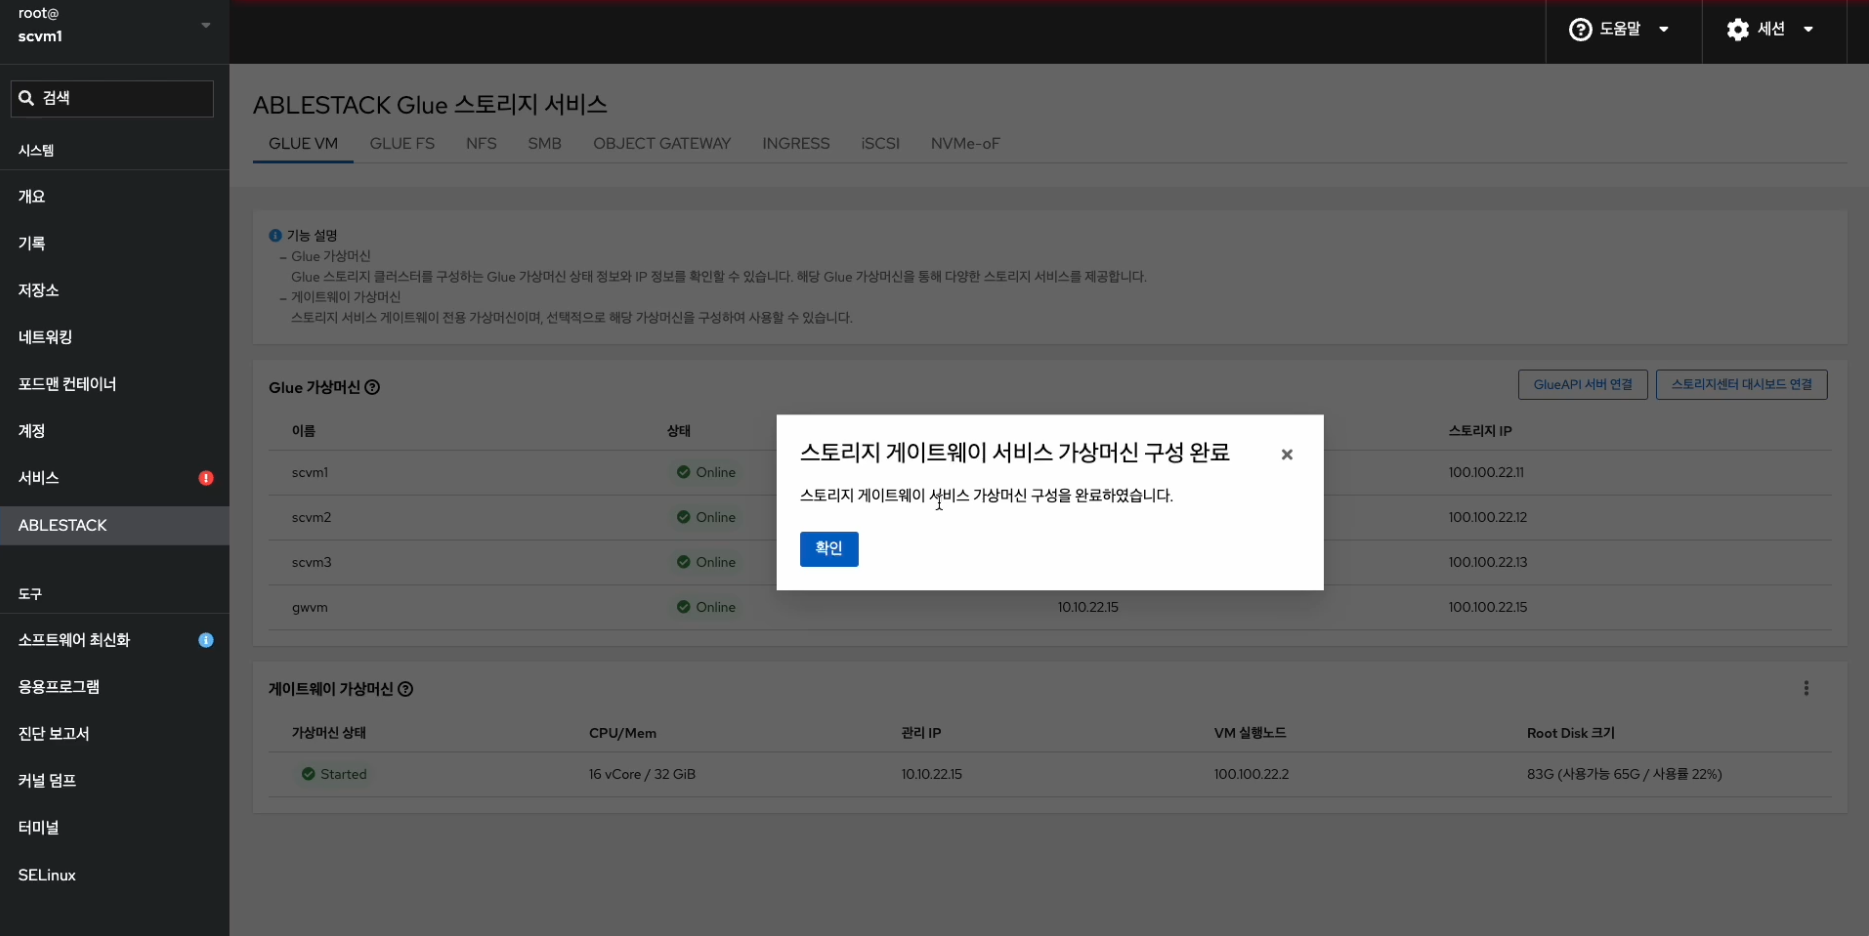Image resolution: width=1869 pixels, height=936 pixels.
Task: Click the 스토리지센터 대시보드 연결 button
Action: tap(1742, 385)
